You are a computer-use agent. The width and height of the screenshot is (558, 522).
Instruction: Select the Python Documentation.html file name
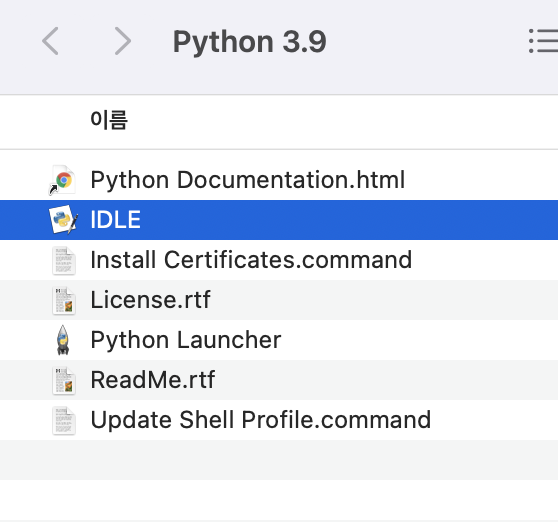click(248, 180)
